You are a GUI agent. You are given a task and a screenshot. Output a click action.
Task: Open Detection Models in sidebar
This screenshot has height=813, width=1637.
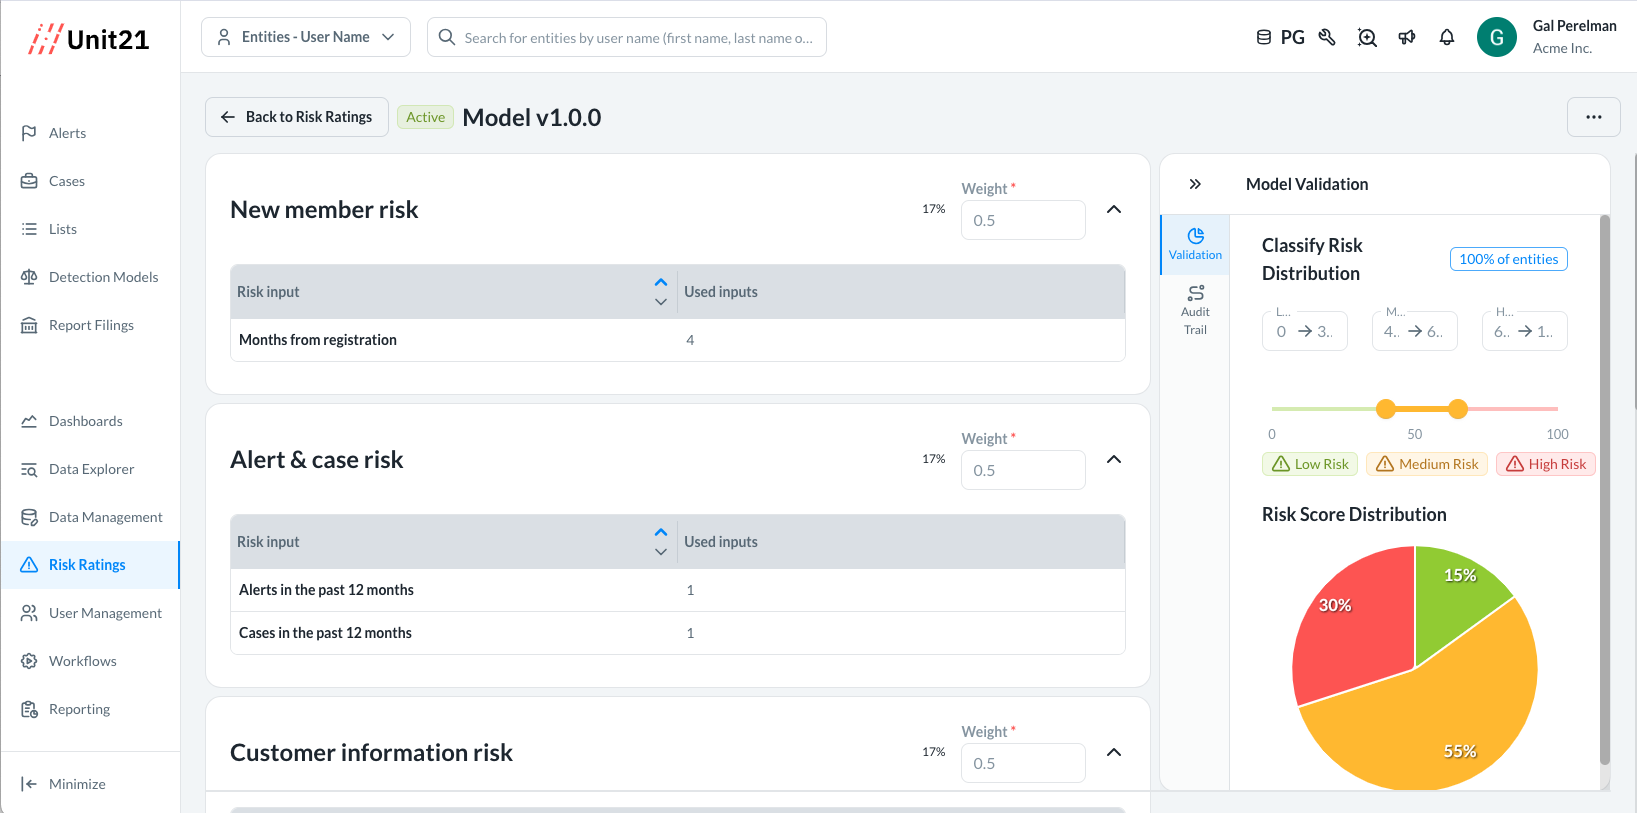click(103, 277)
